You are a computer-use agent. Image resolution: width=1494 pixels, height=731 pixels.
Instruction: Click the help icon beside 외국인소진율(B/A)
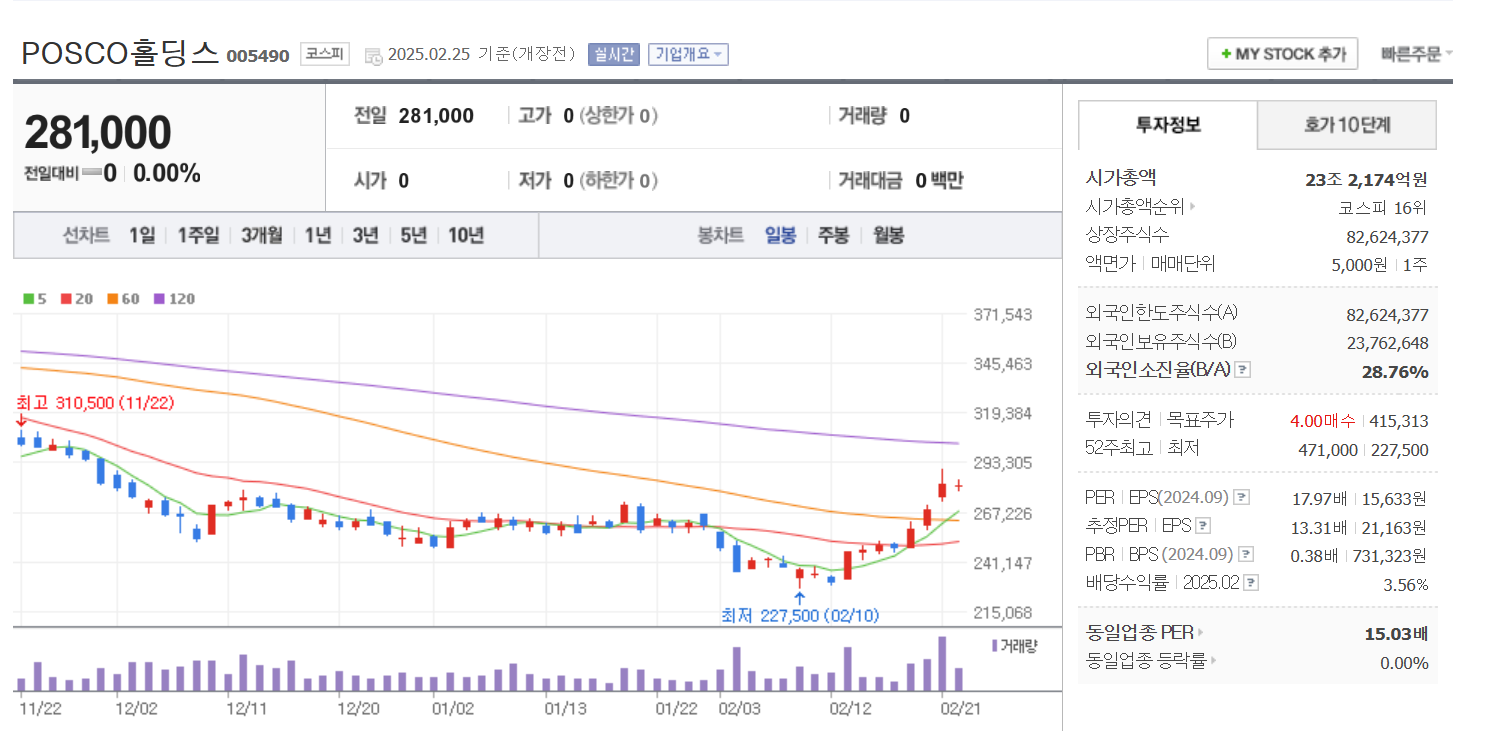1243,370
